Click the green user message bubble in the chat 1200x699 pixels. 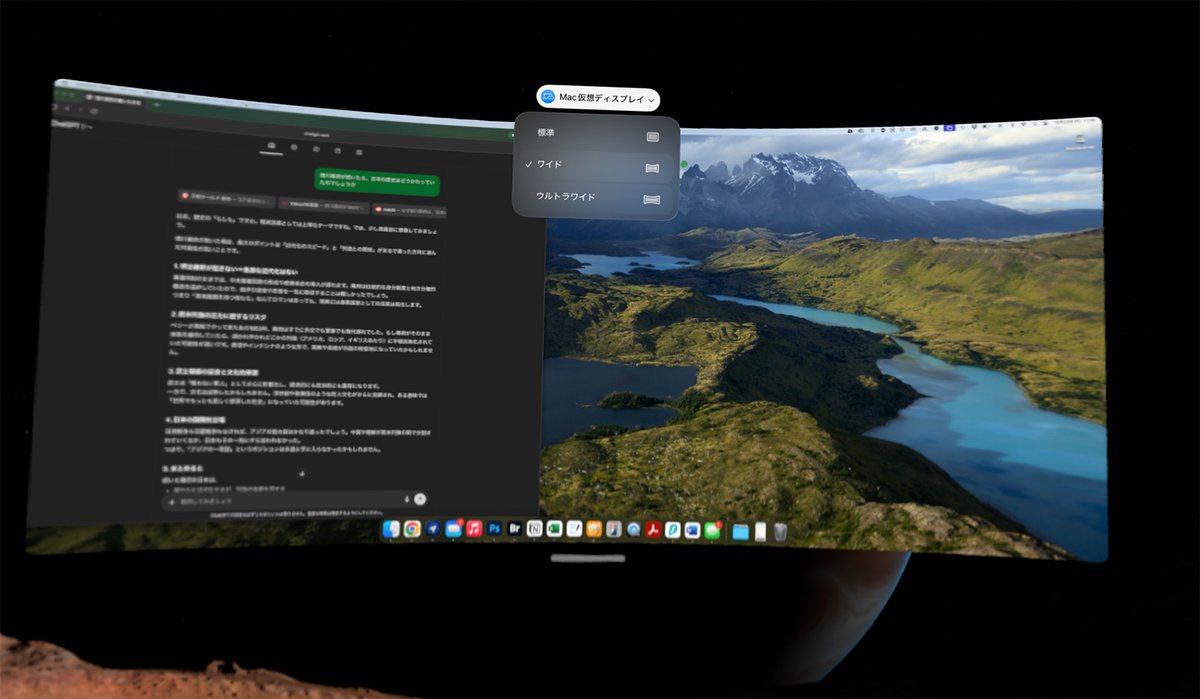tap(376, 181)
